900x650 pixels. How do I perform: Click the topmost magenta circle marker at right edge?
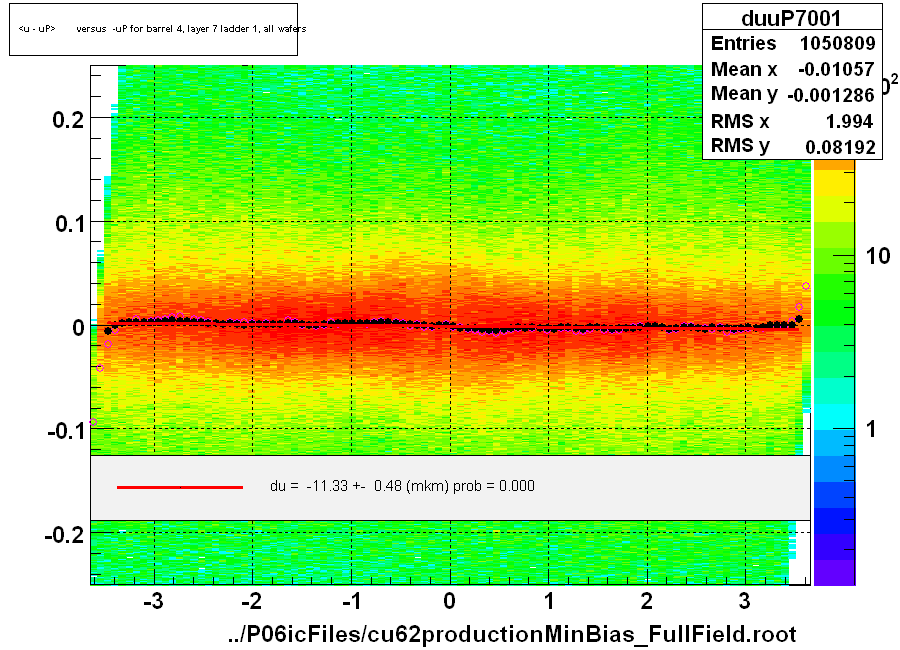tap(806, 286)
